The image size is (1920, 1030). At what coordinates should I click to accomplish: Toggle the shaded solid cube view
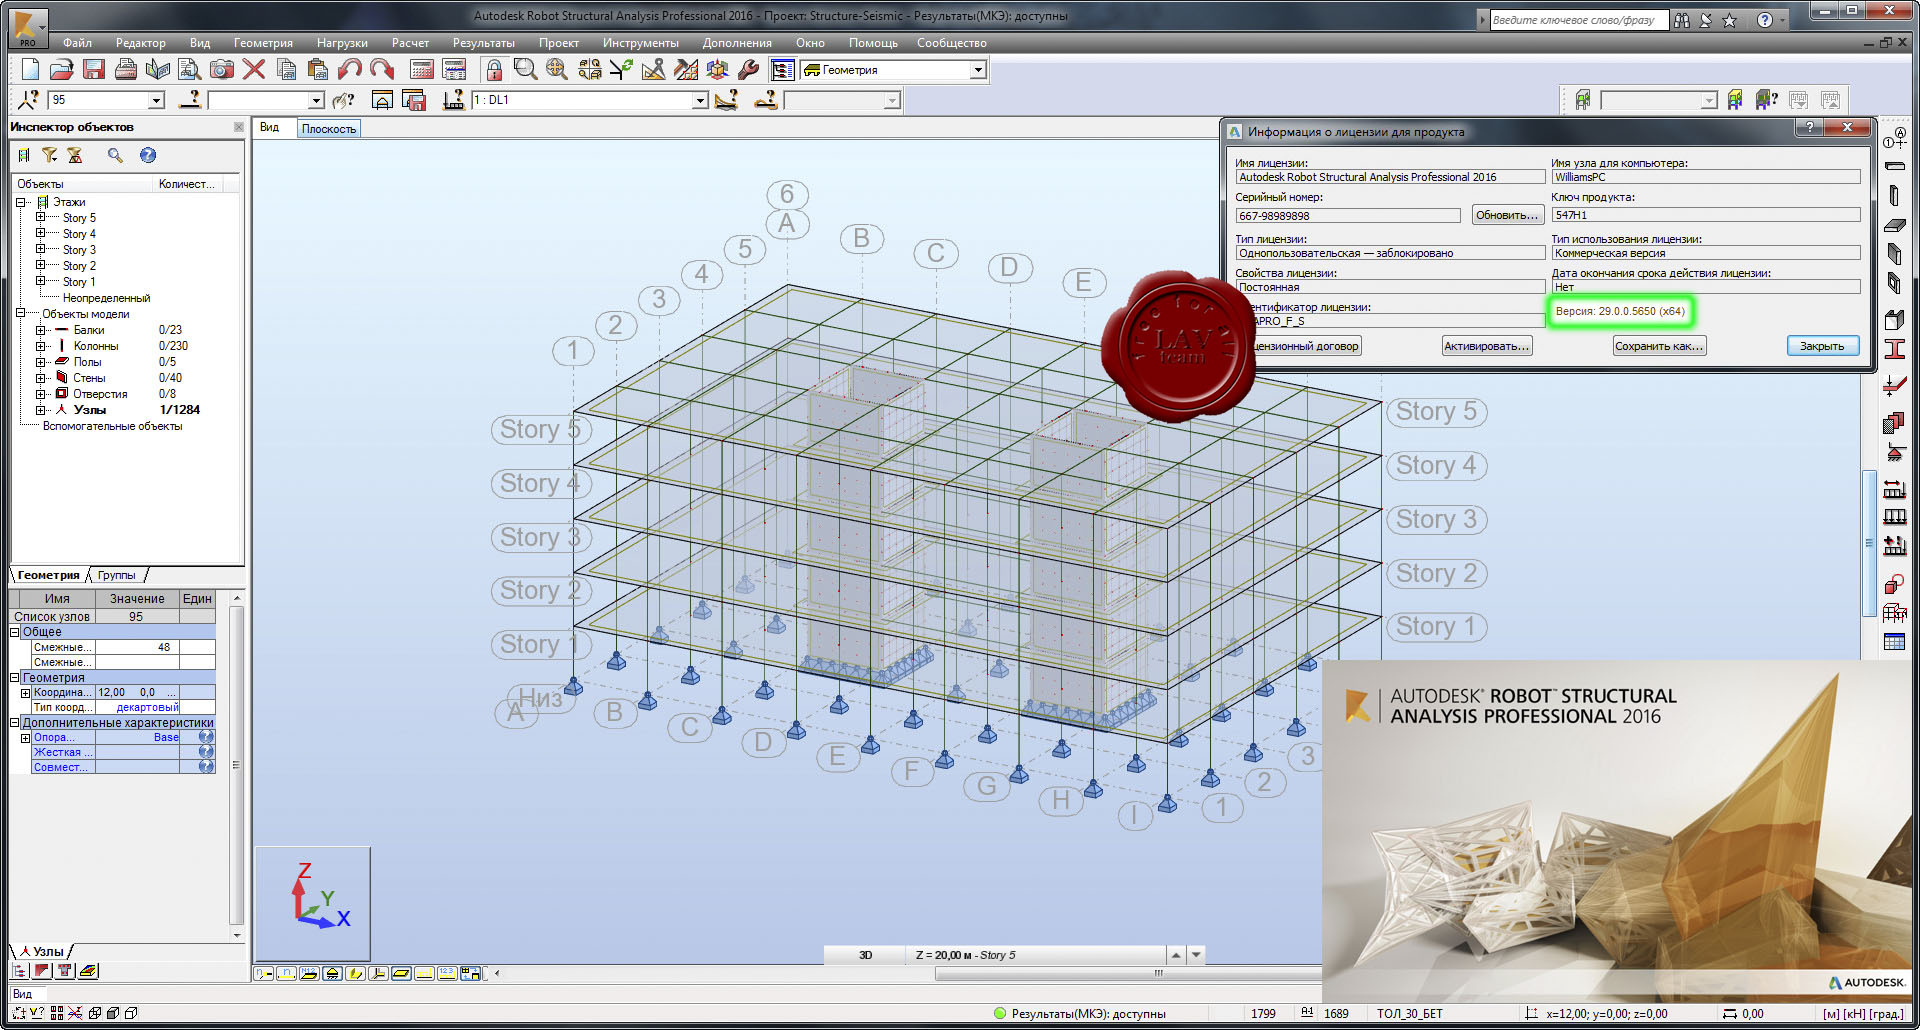coord(113,1013)
